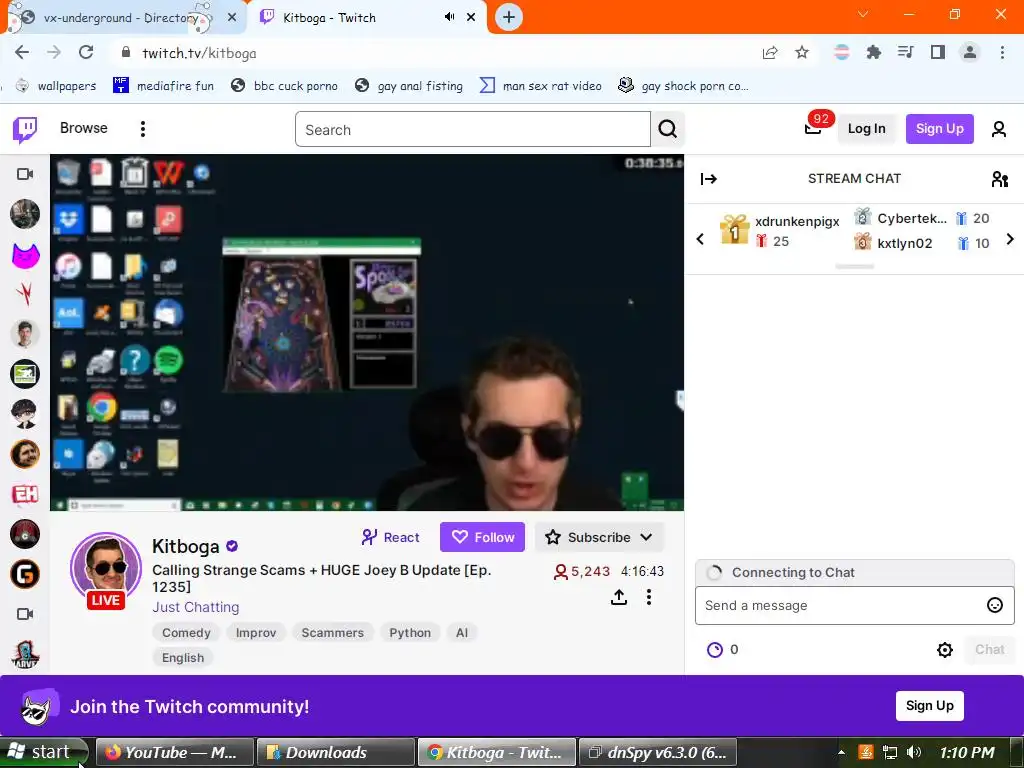
Task: Open the Downloads taskbar window
Action: click(x=335, y=752)
